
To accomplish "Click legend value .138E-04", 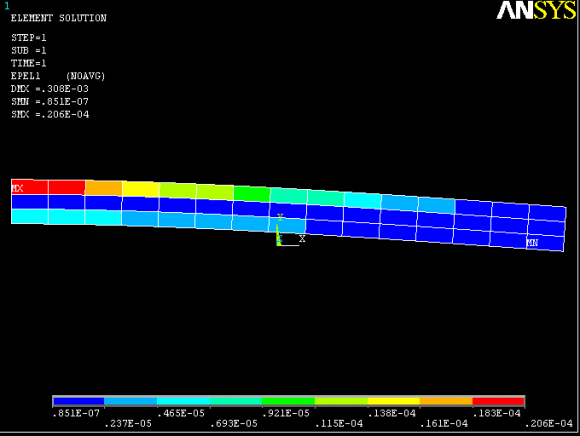I will 392,413.
